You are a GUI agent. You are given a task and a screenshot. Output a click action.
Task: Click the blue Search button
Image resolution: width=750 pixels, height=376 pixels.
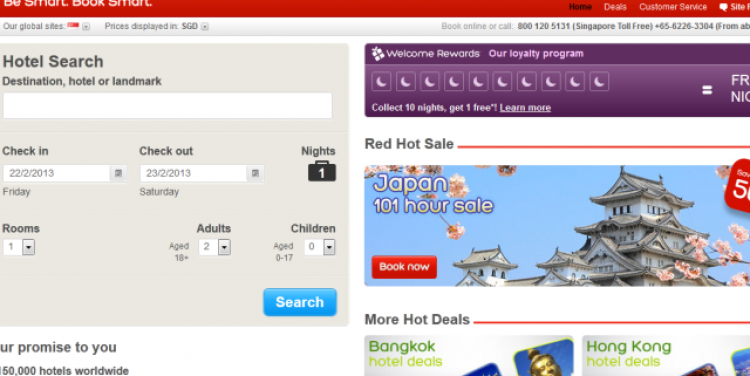[x=300, y=302]
